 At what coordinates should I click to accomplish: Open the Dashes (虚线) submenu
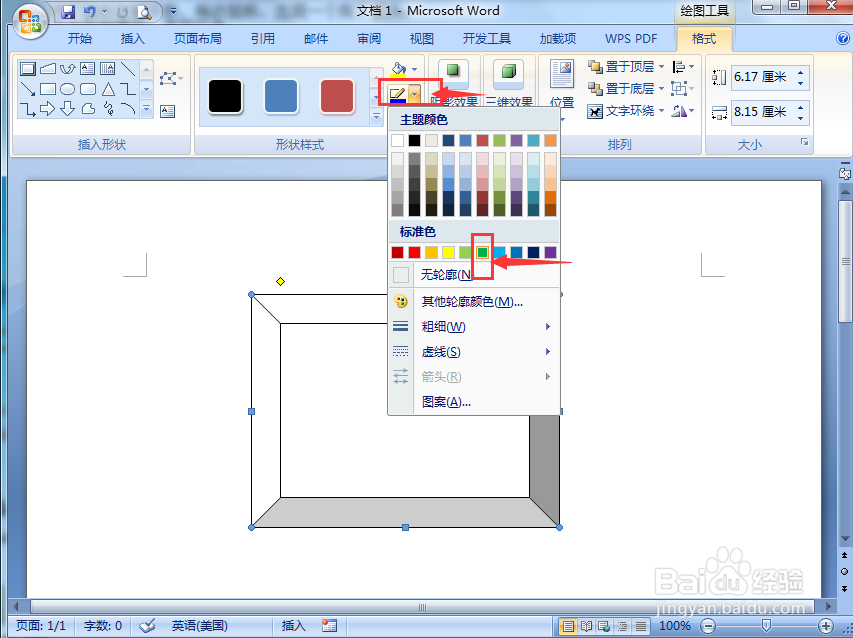[x=474, y=352]
